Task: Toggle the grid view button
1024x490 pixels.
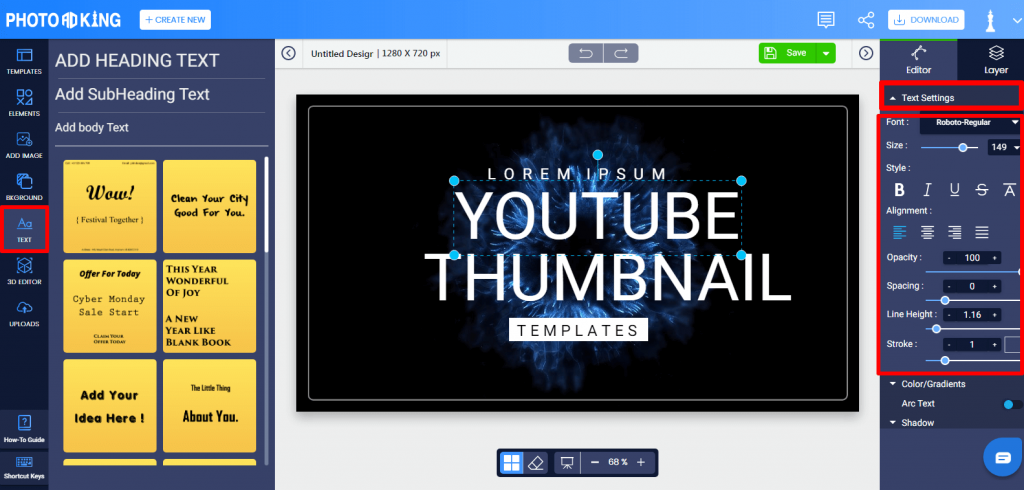Action: point(511,463)
